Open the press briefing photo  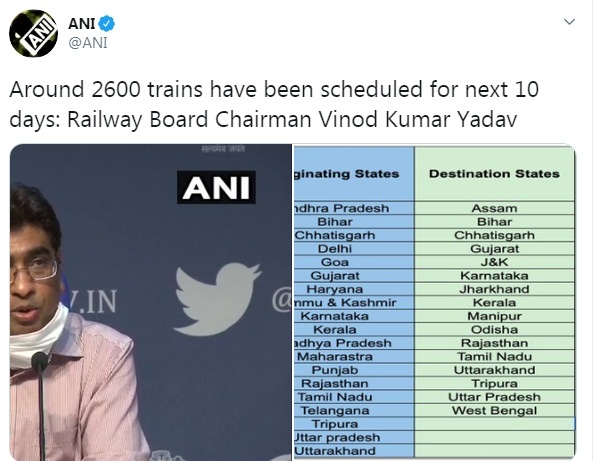coord(151,302)
